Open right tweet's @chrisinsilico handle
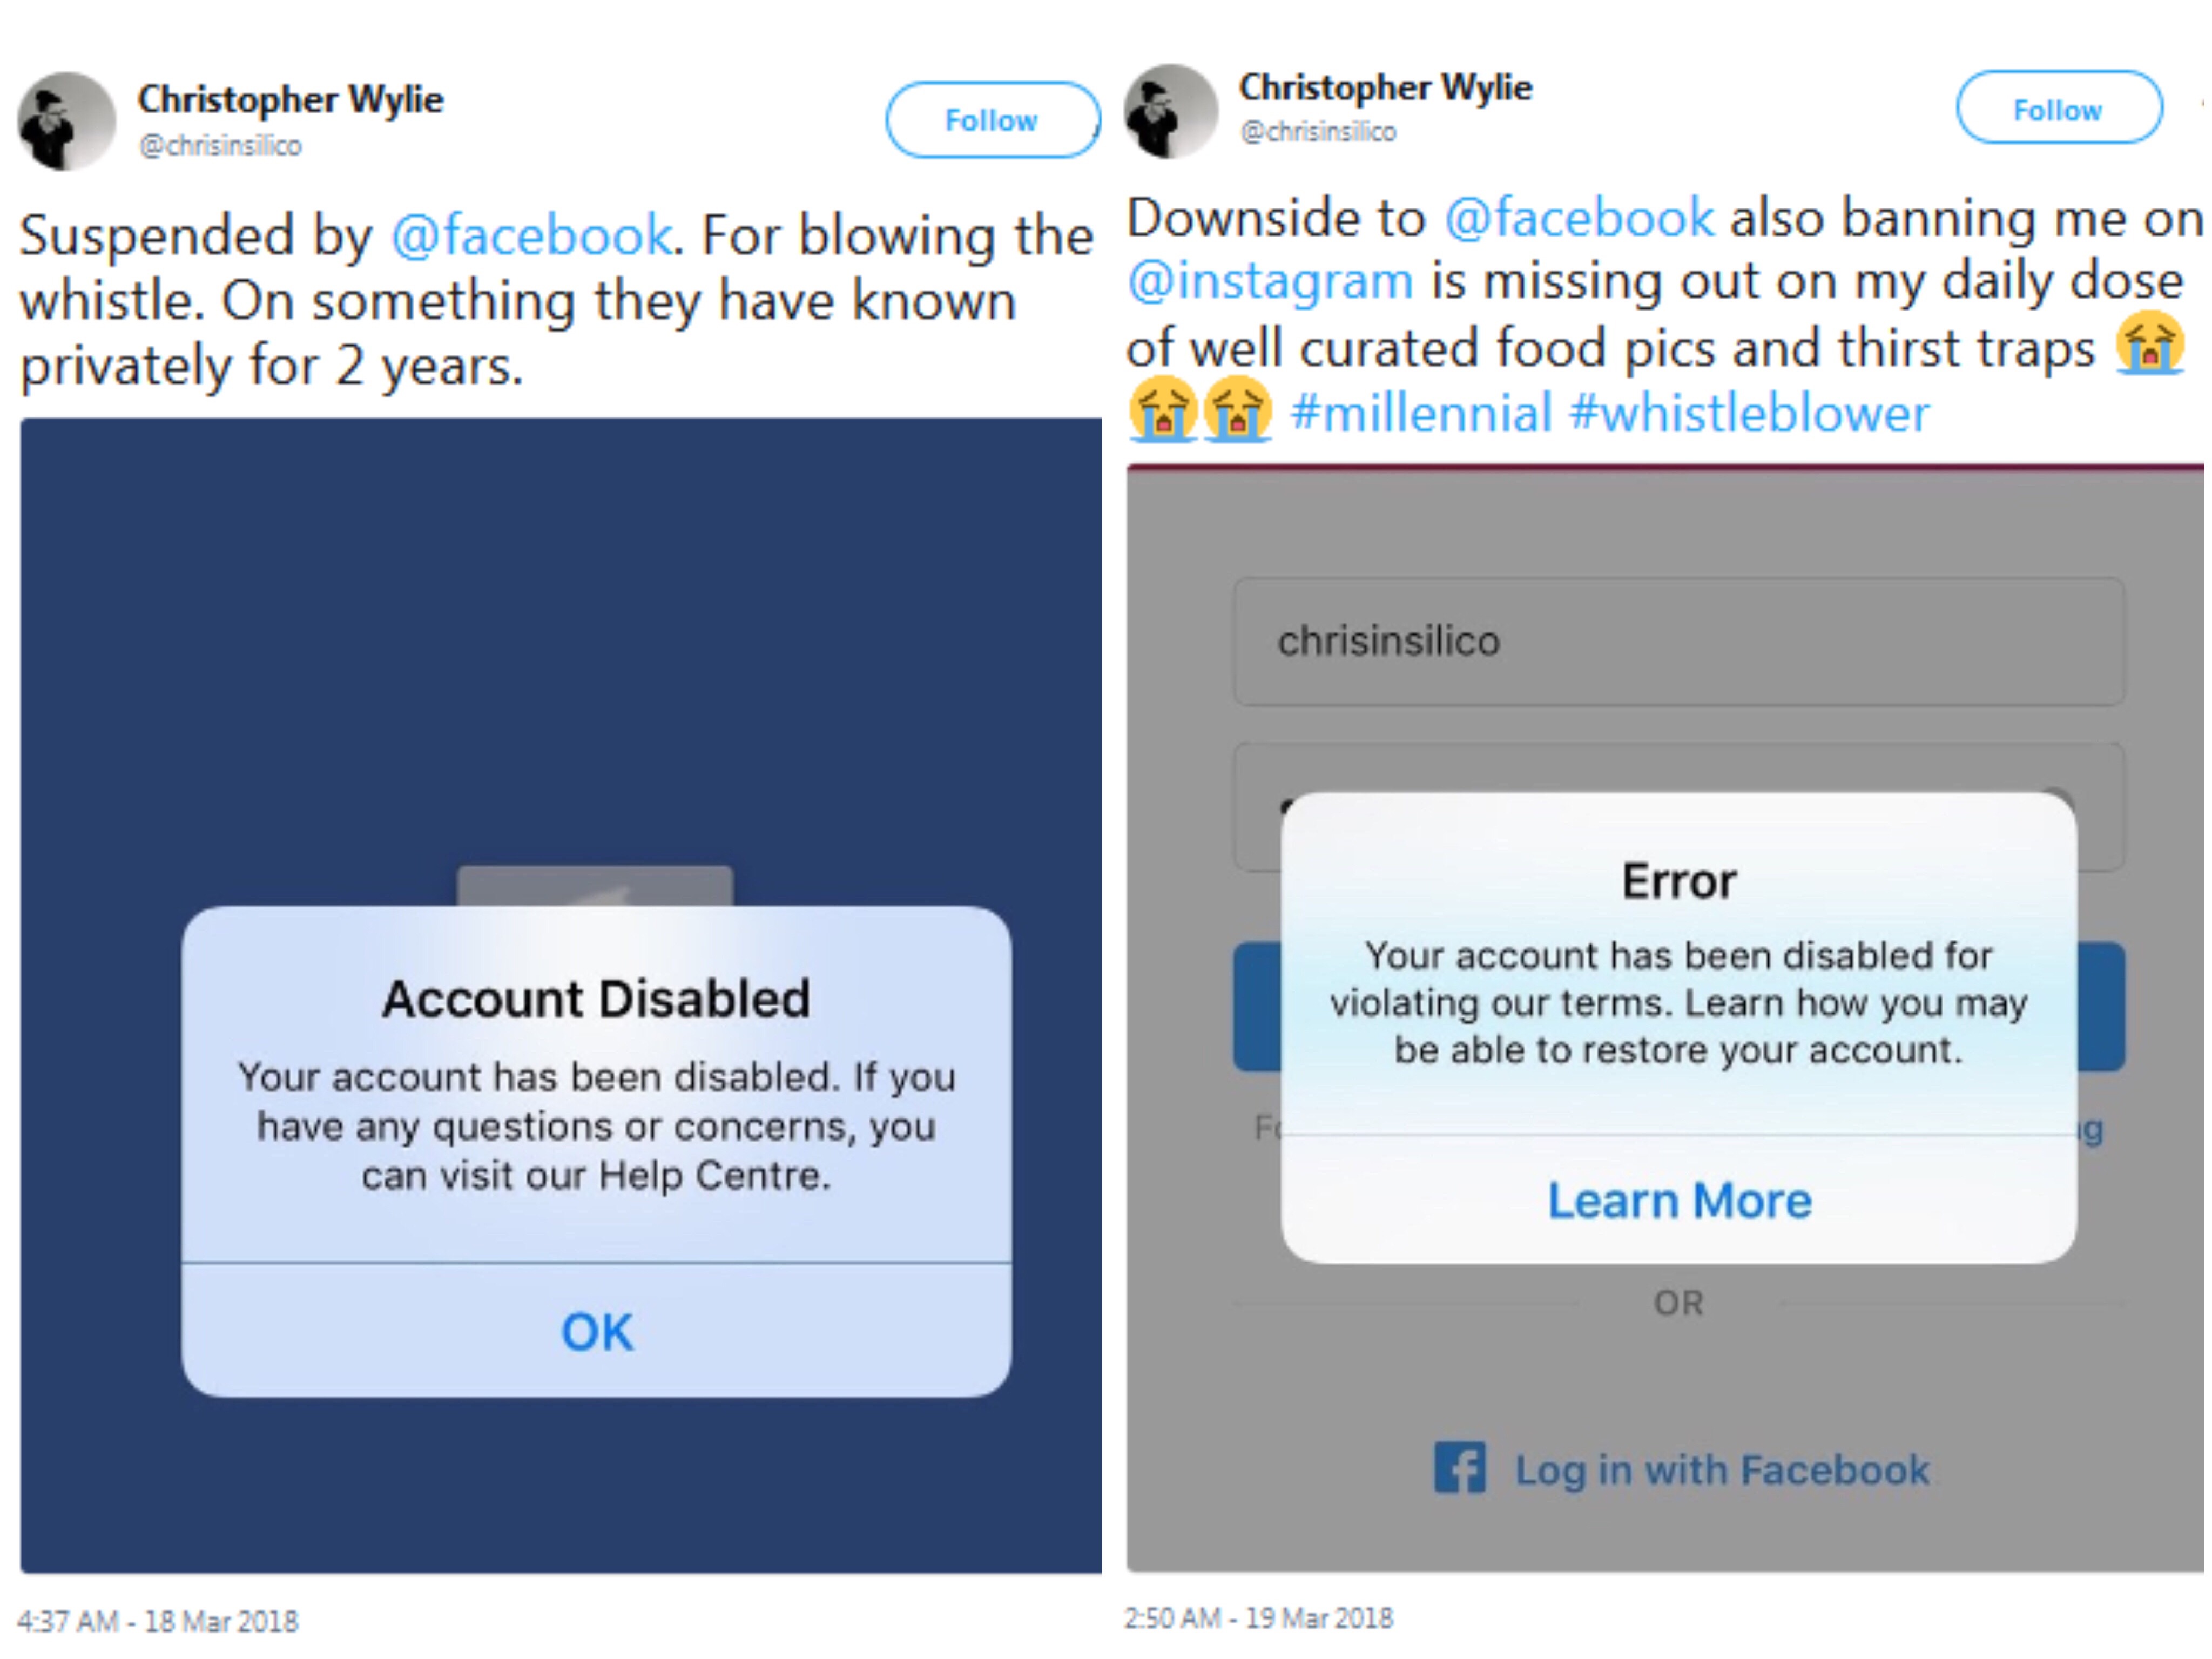The height and width of the screenshot is (1659, 2212). pyautogui.click(x=1318, y=131)
